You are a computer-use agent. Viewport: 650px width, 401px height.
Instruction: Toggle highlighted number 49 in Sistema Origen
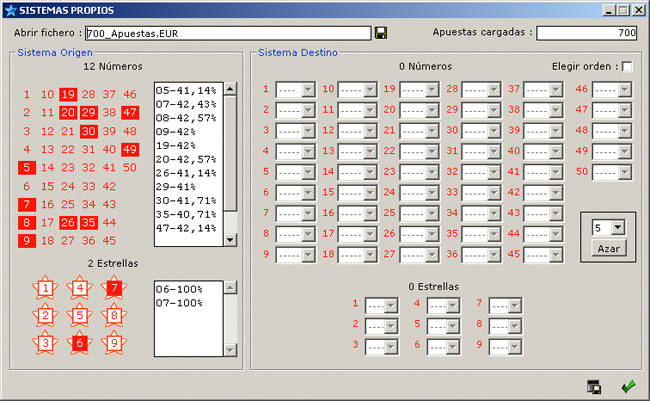(x=130, y=149)
